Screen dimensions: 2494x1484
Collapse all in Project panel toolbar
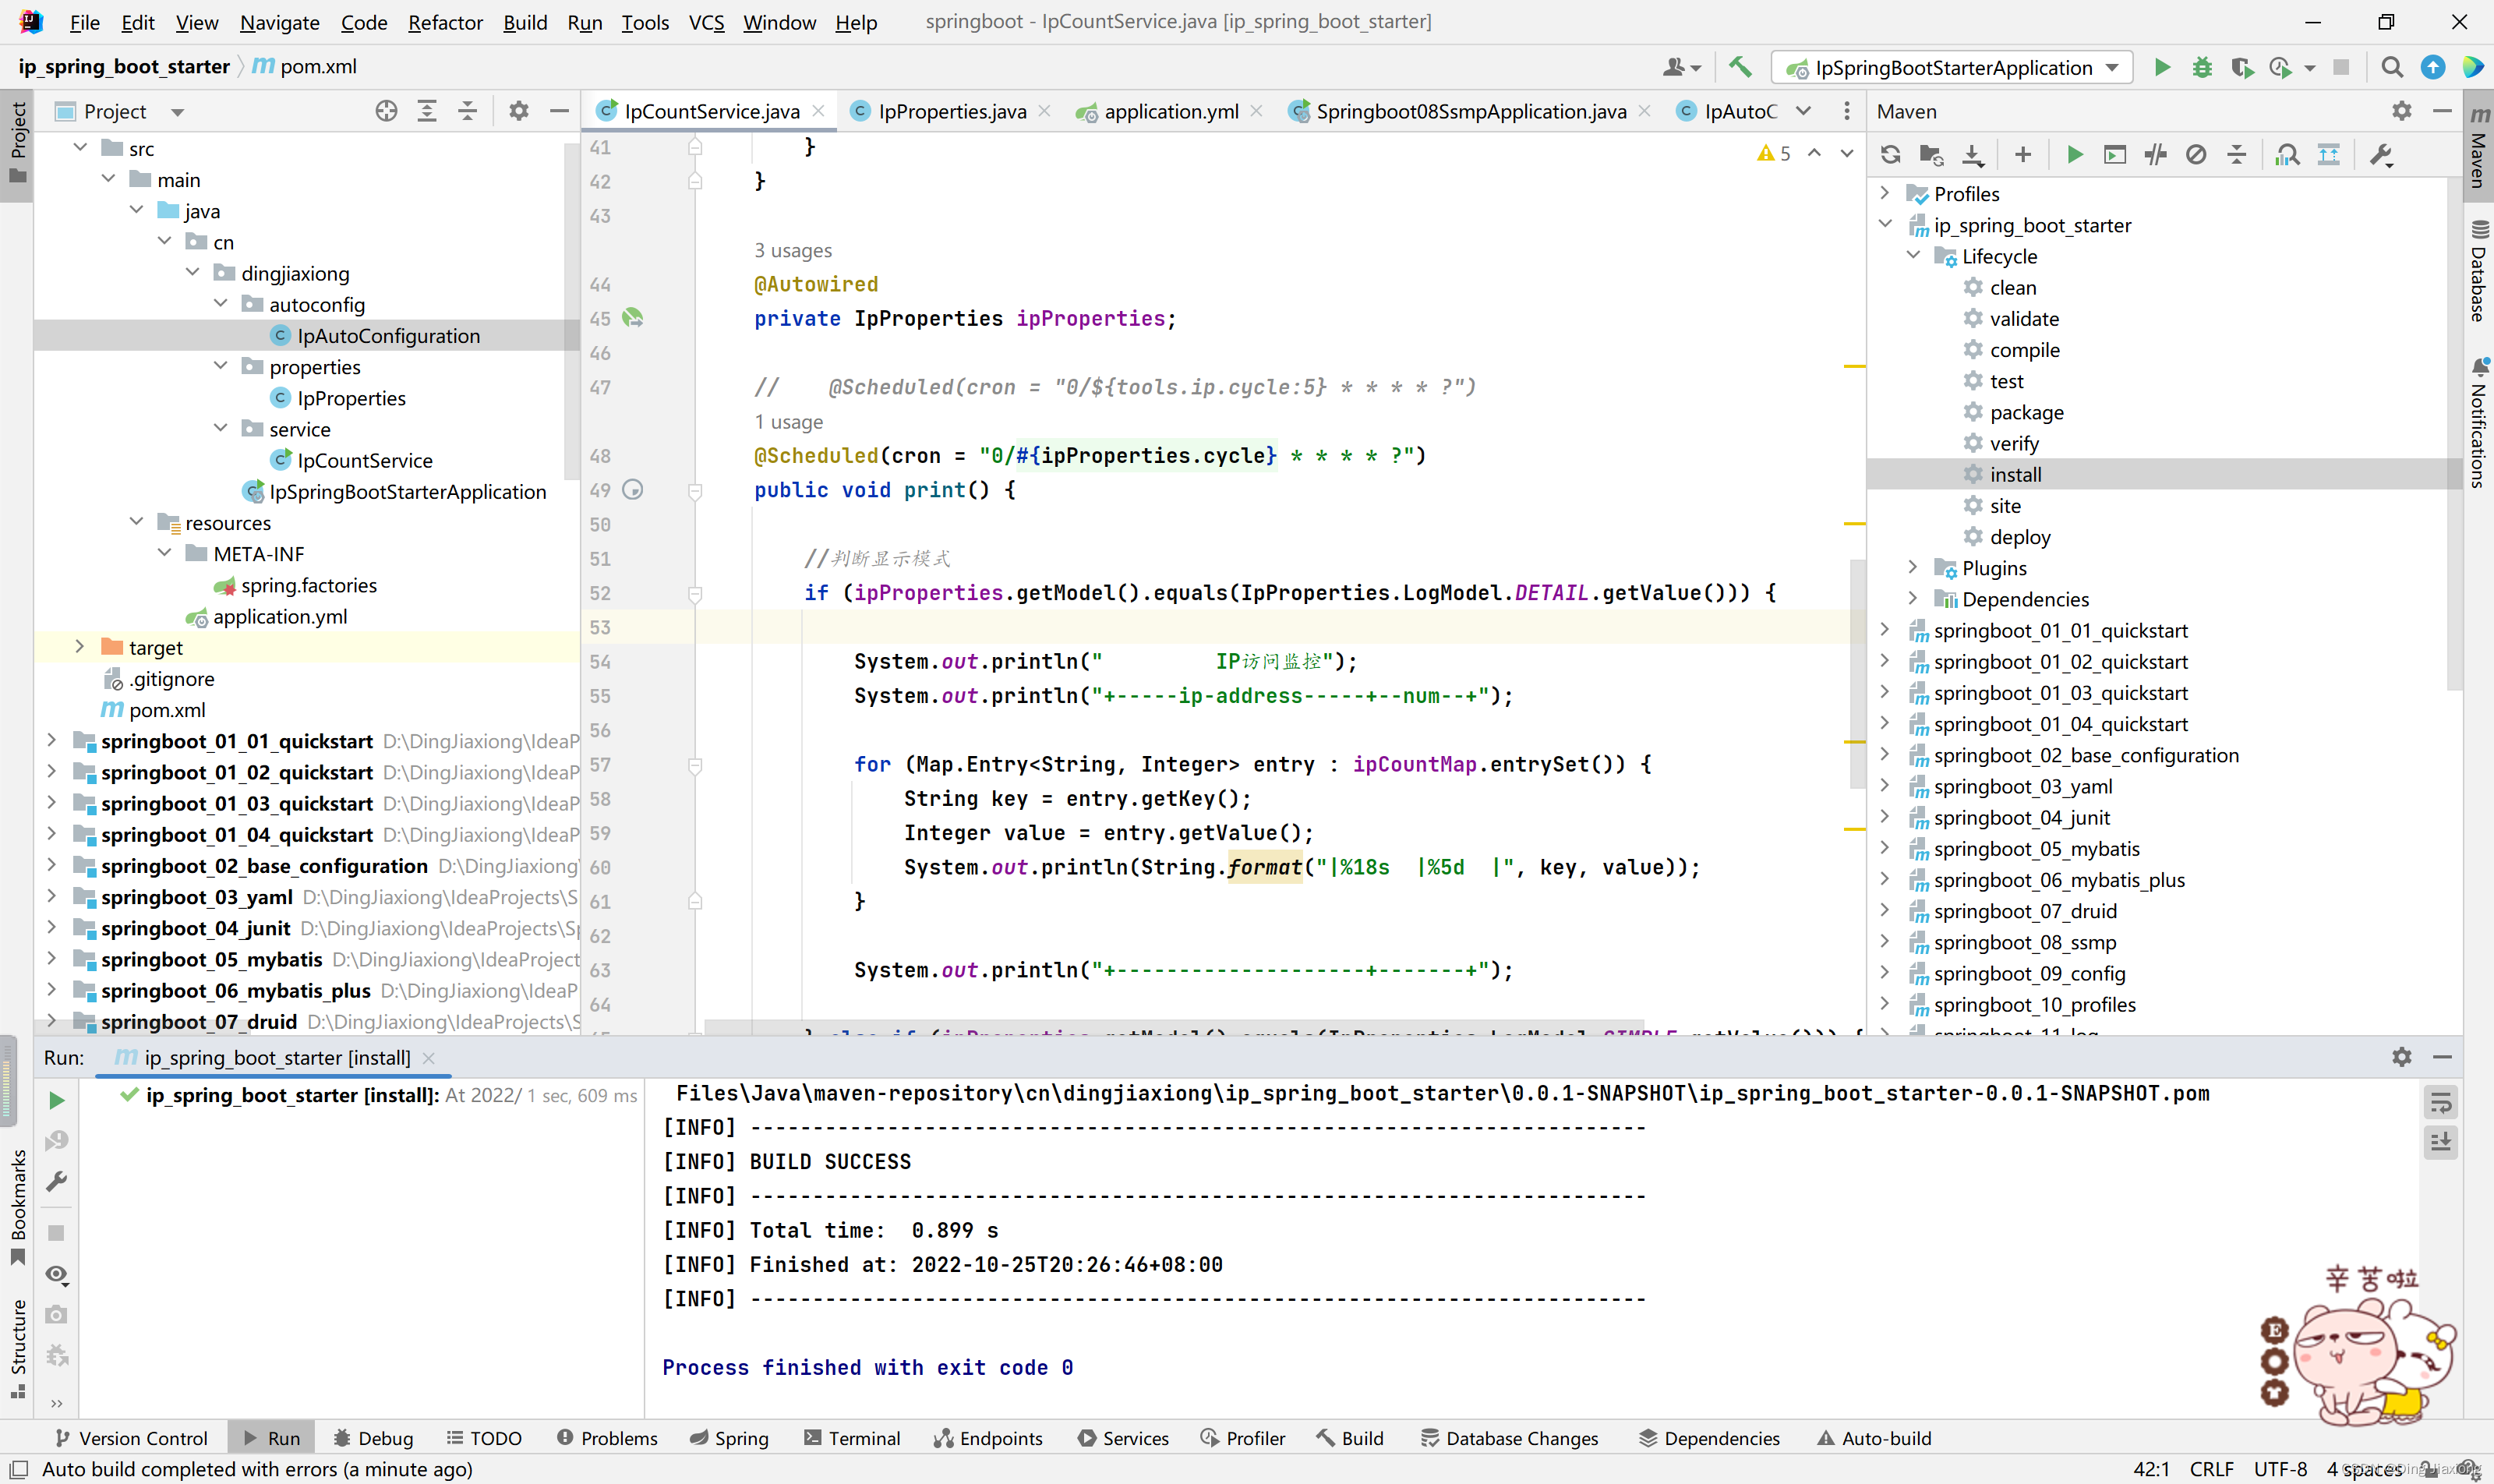467,111
